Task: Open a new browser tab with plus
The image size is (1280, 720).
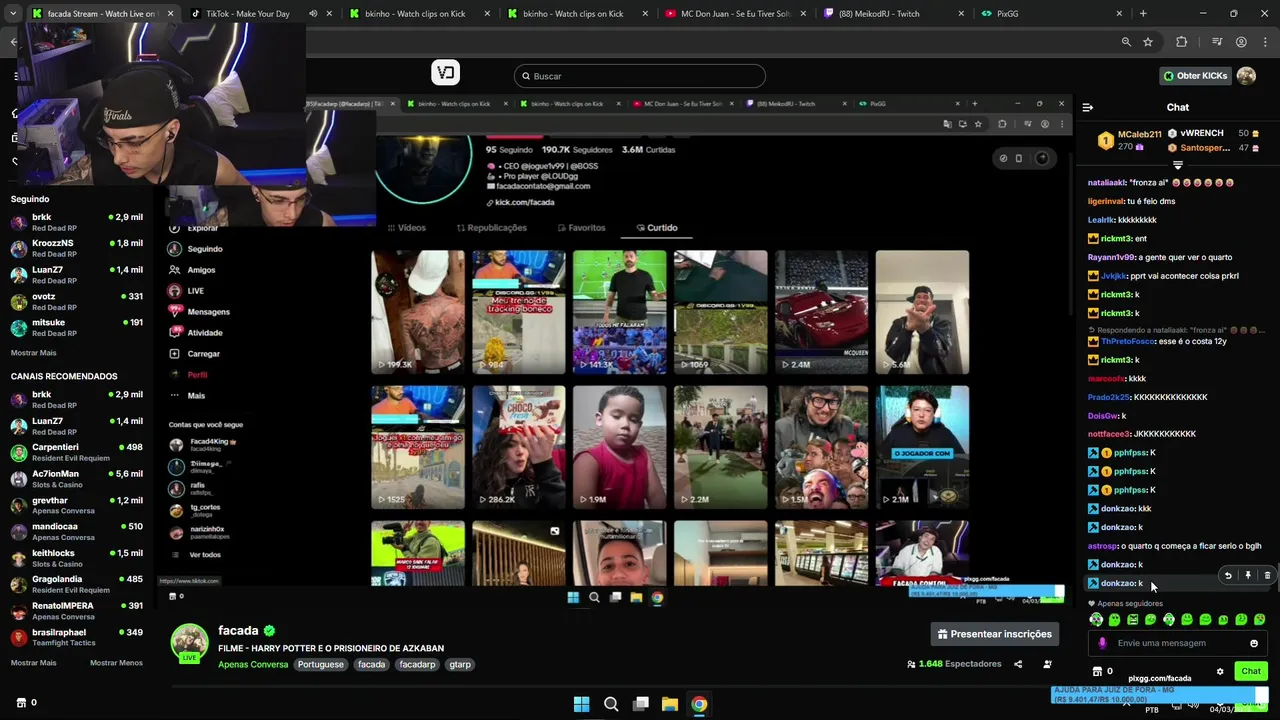Action: click(x=1143, y=14)
